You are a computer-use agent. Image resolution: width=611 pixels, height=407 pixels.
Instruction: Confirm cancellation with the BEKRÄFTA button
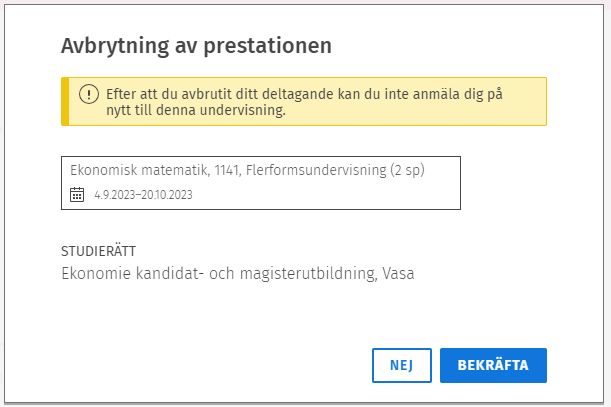pos(493,365)
